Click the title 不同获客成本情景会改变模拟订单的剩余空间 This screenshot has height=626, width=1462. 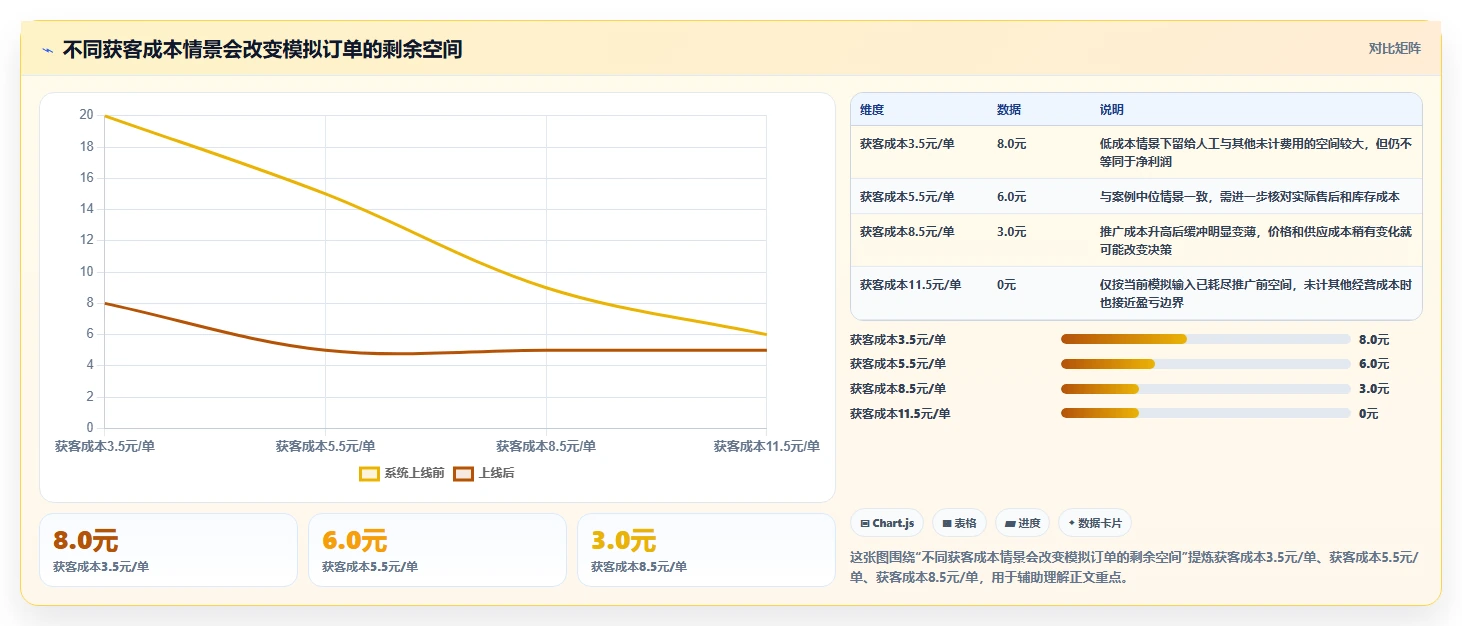[x=262, y=49]
